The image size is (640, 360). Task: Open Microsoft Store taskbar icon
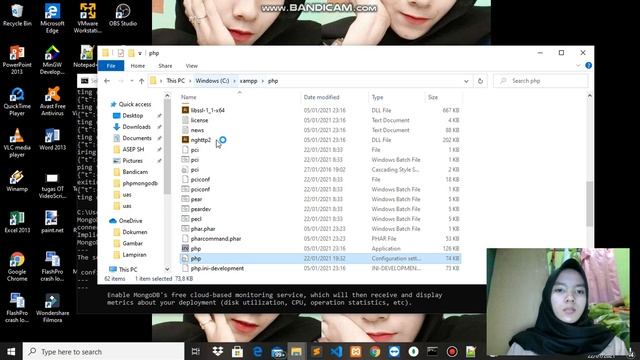[x=237, y=351]
